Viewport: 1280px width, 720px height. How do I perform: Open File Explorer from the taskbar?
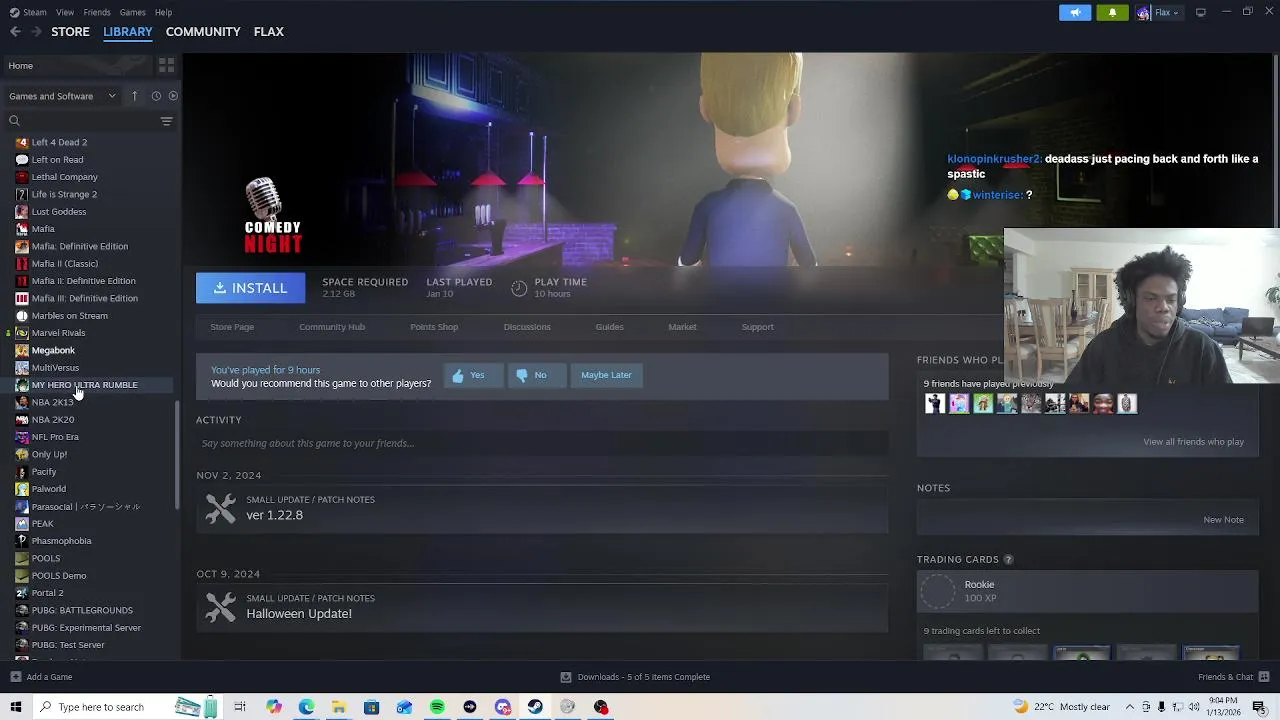339,707
